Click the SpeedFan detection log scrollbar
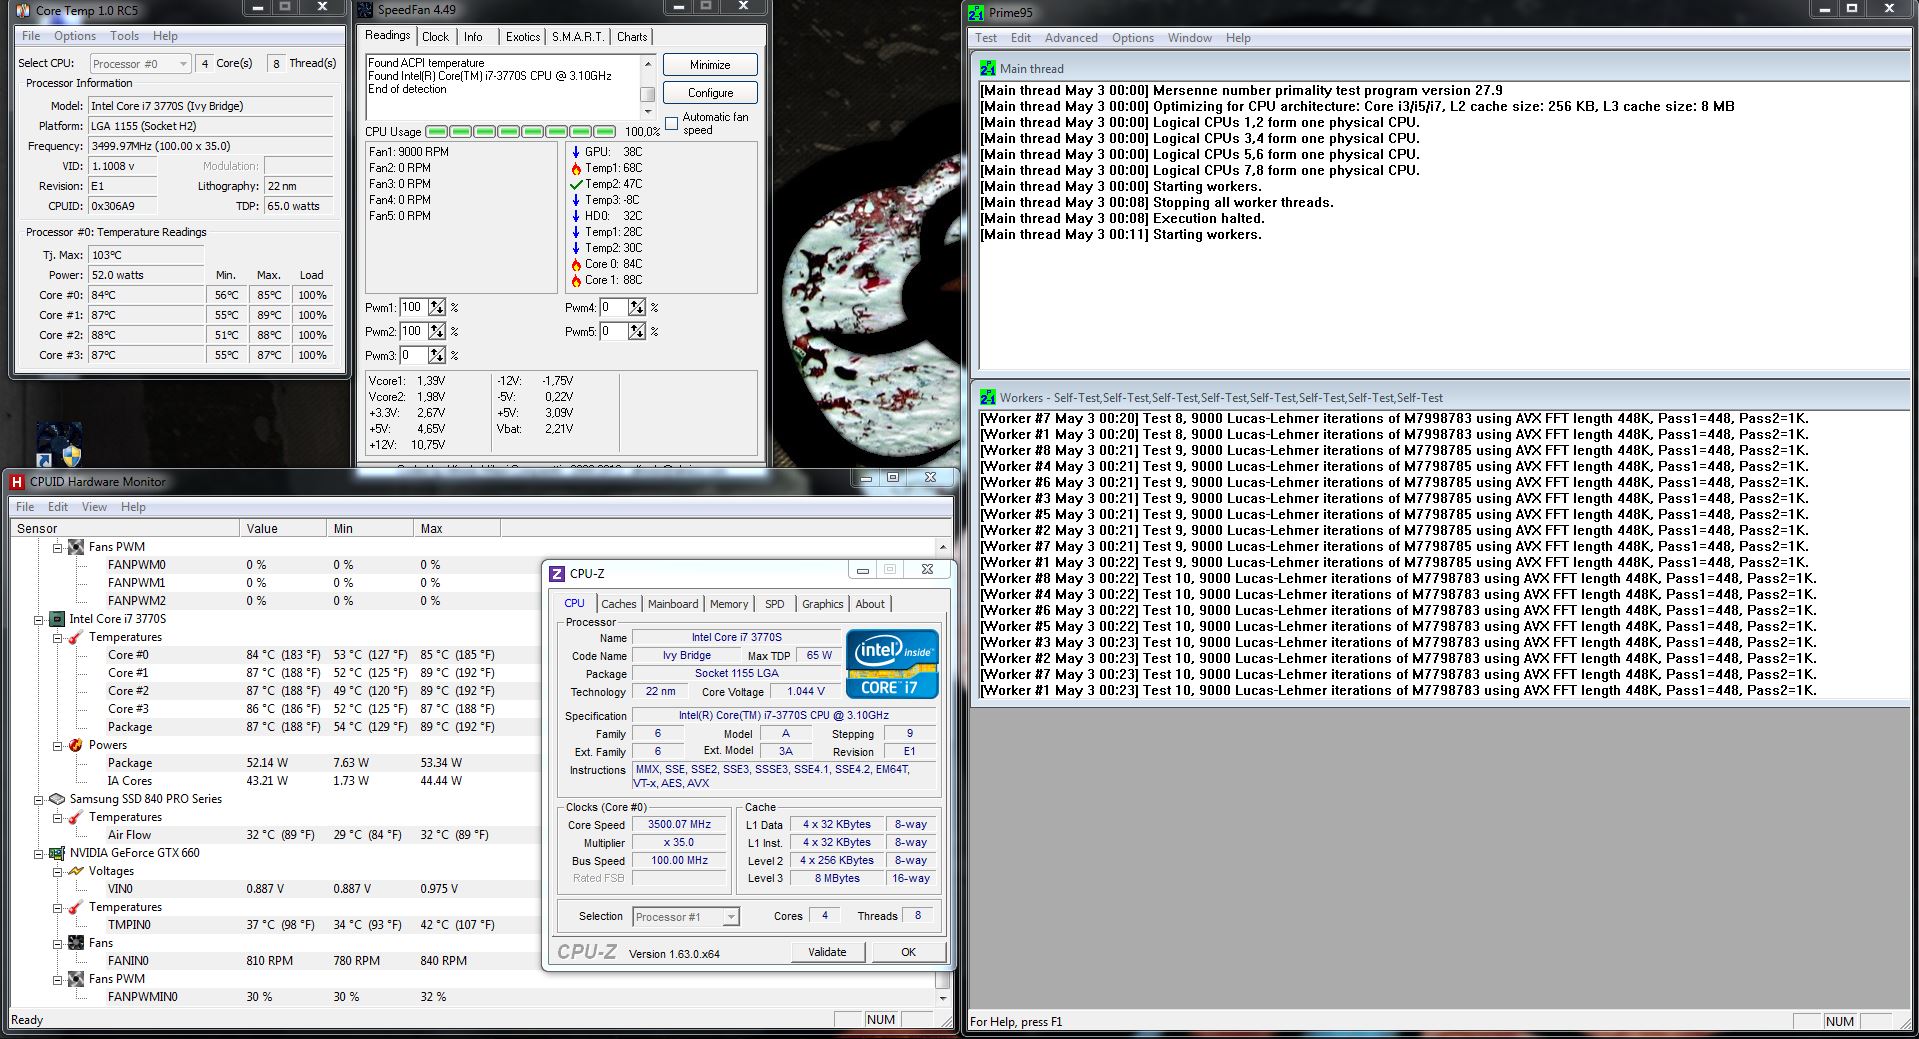Screen dimensions: 1919x1039 click(647, 88)
